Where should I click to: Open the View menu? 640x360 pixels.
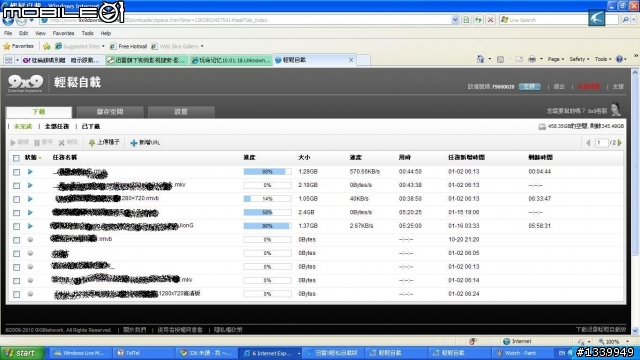(x=40, y=33)
